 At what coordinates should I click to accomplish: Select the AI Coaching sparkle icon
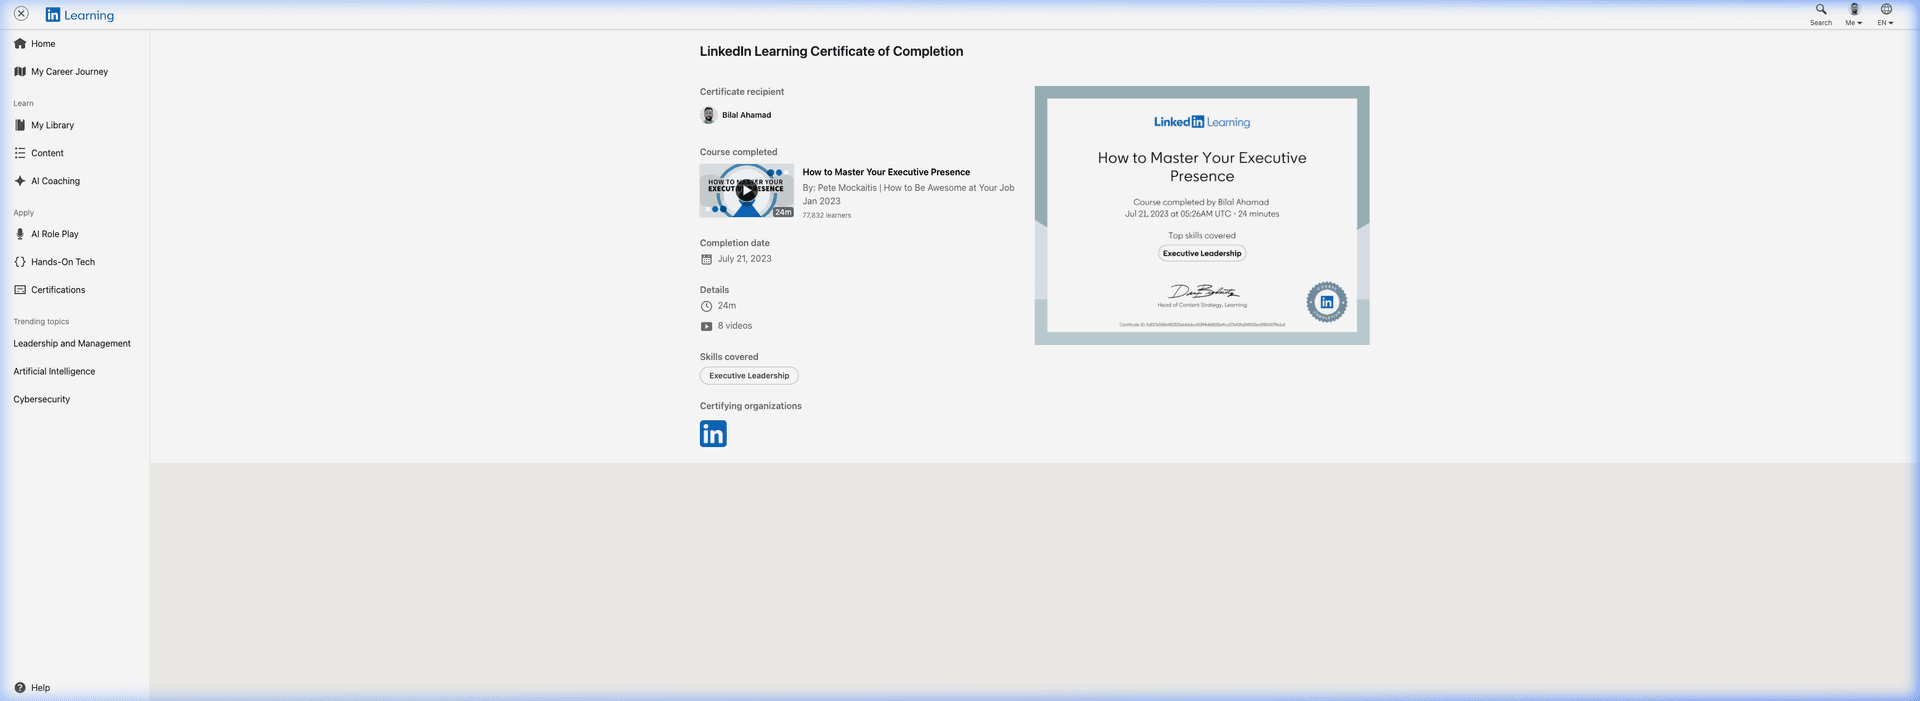click(20, 181)
